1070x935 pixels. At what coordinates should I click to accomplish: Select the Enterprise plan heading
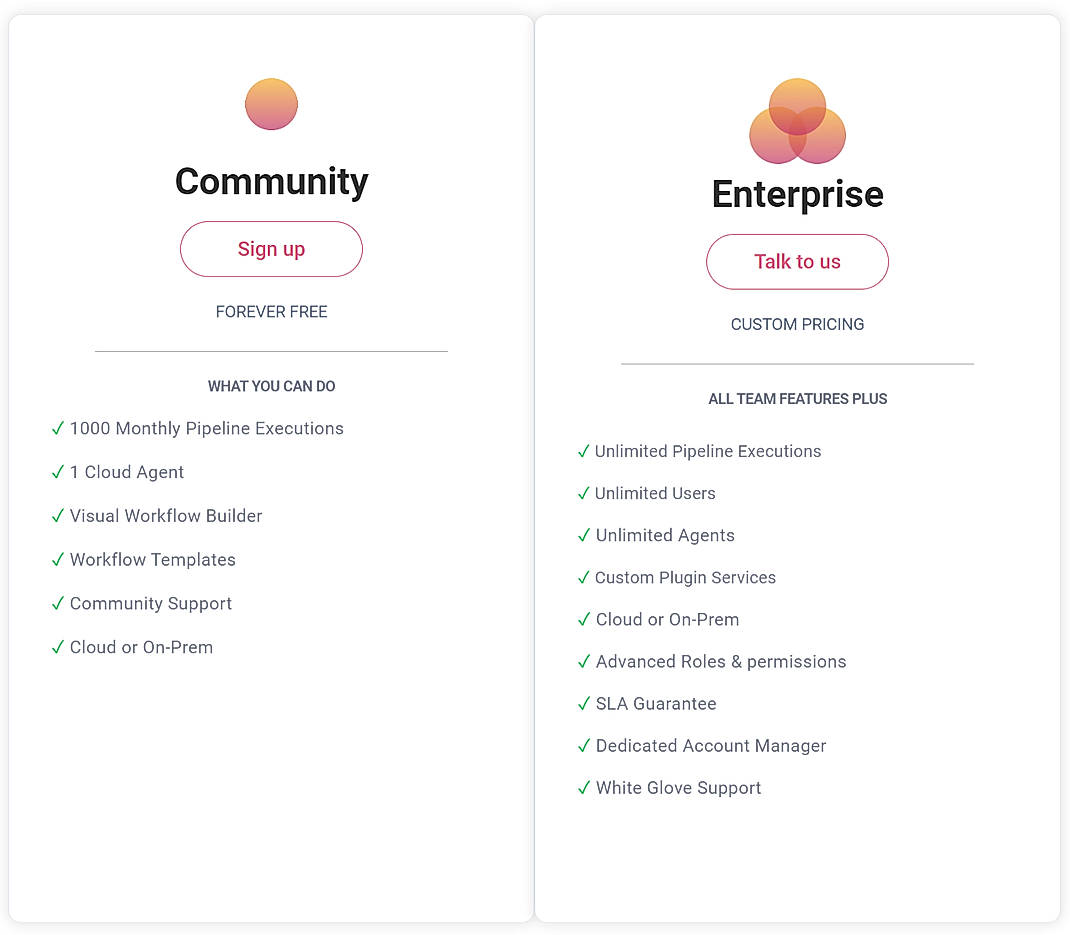pyautogui.click(x=797, y=194)
